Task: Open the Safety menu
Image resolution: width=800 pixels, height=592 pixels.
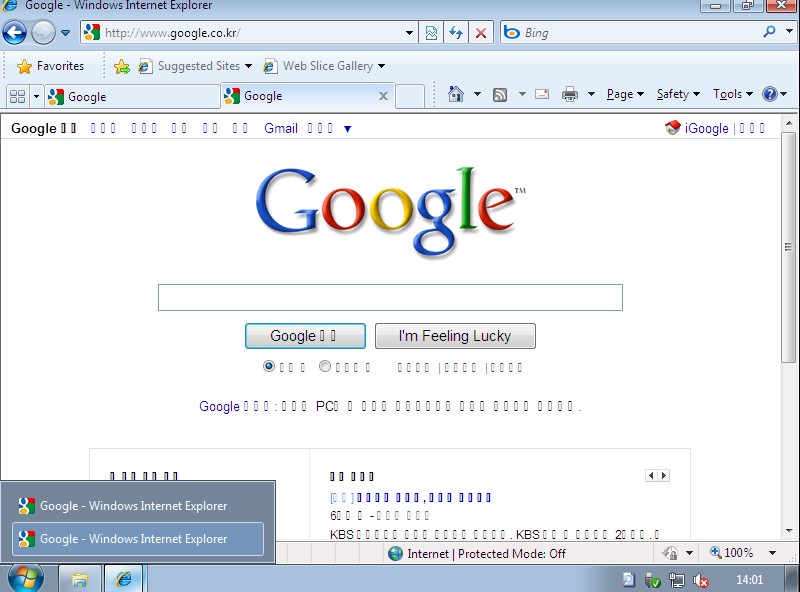Action: (x=678, y=94)
